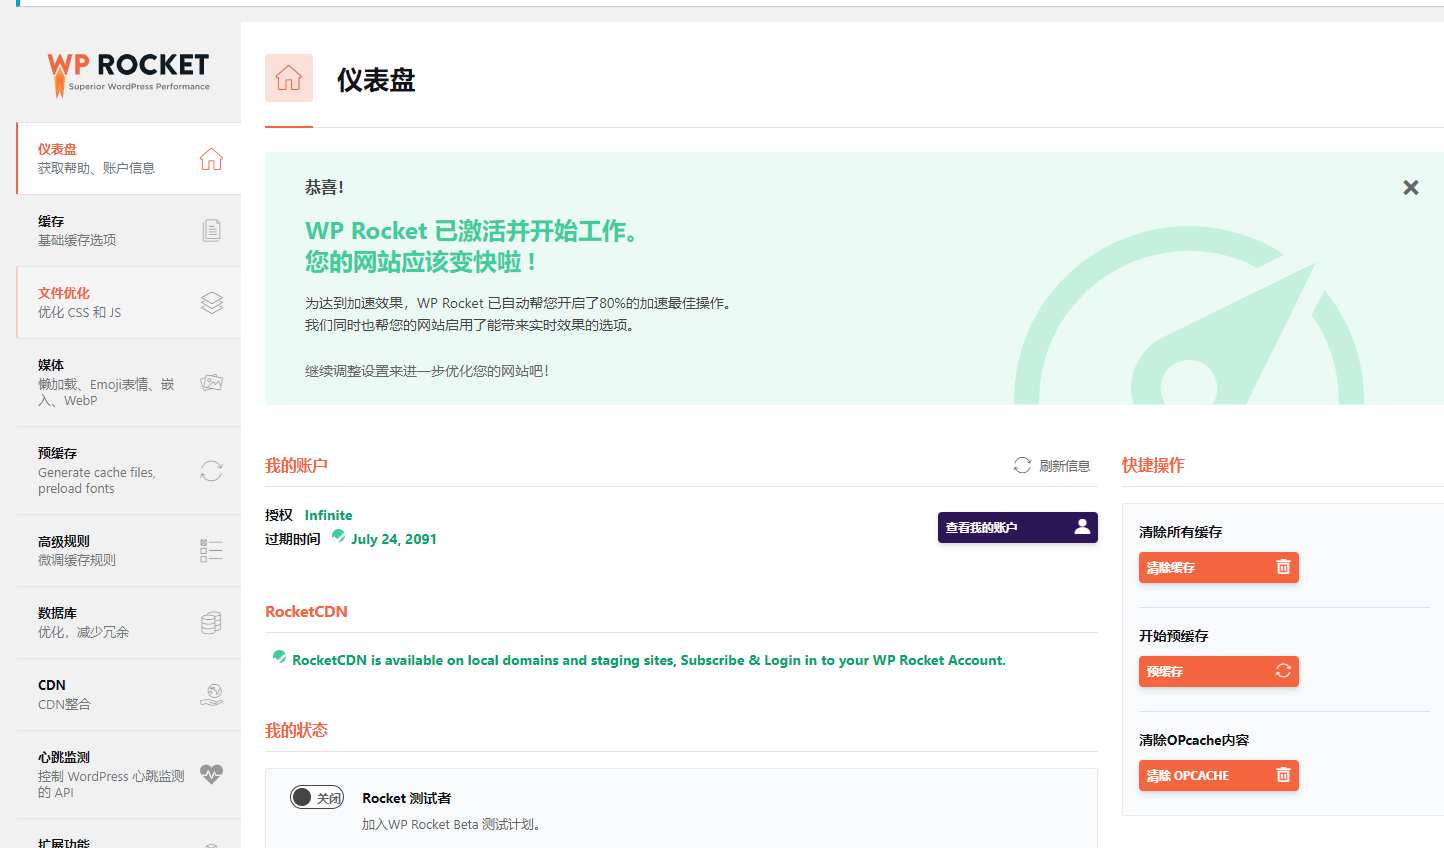Toggle the Rocket 测试者 switch
1444x848 pixels.
(x=317, y=797)
